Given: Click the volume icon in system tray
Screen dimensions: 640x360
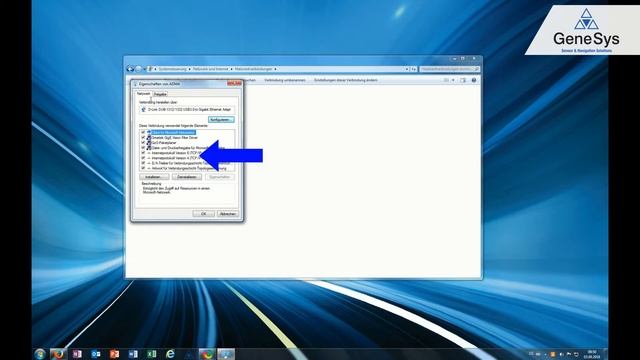Looking at the screenshot, I should coord(561,354).
